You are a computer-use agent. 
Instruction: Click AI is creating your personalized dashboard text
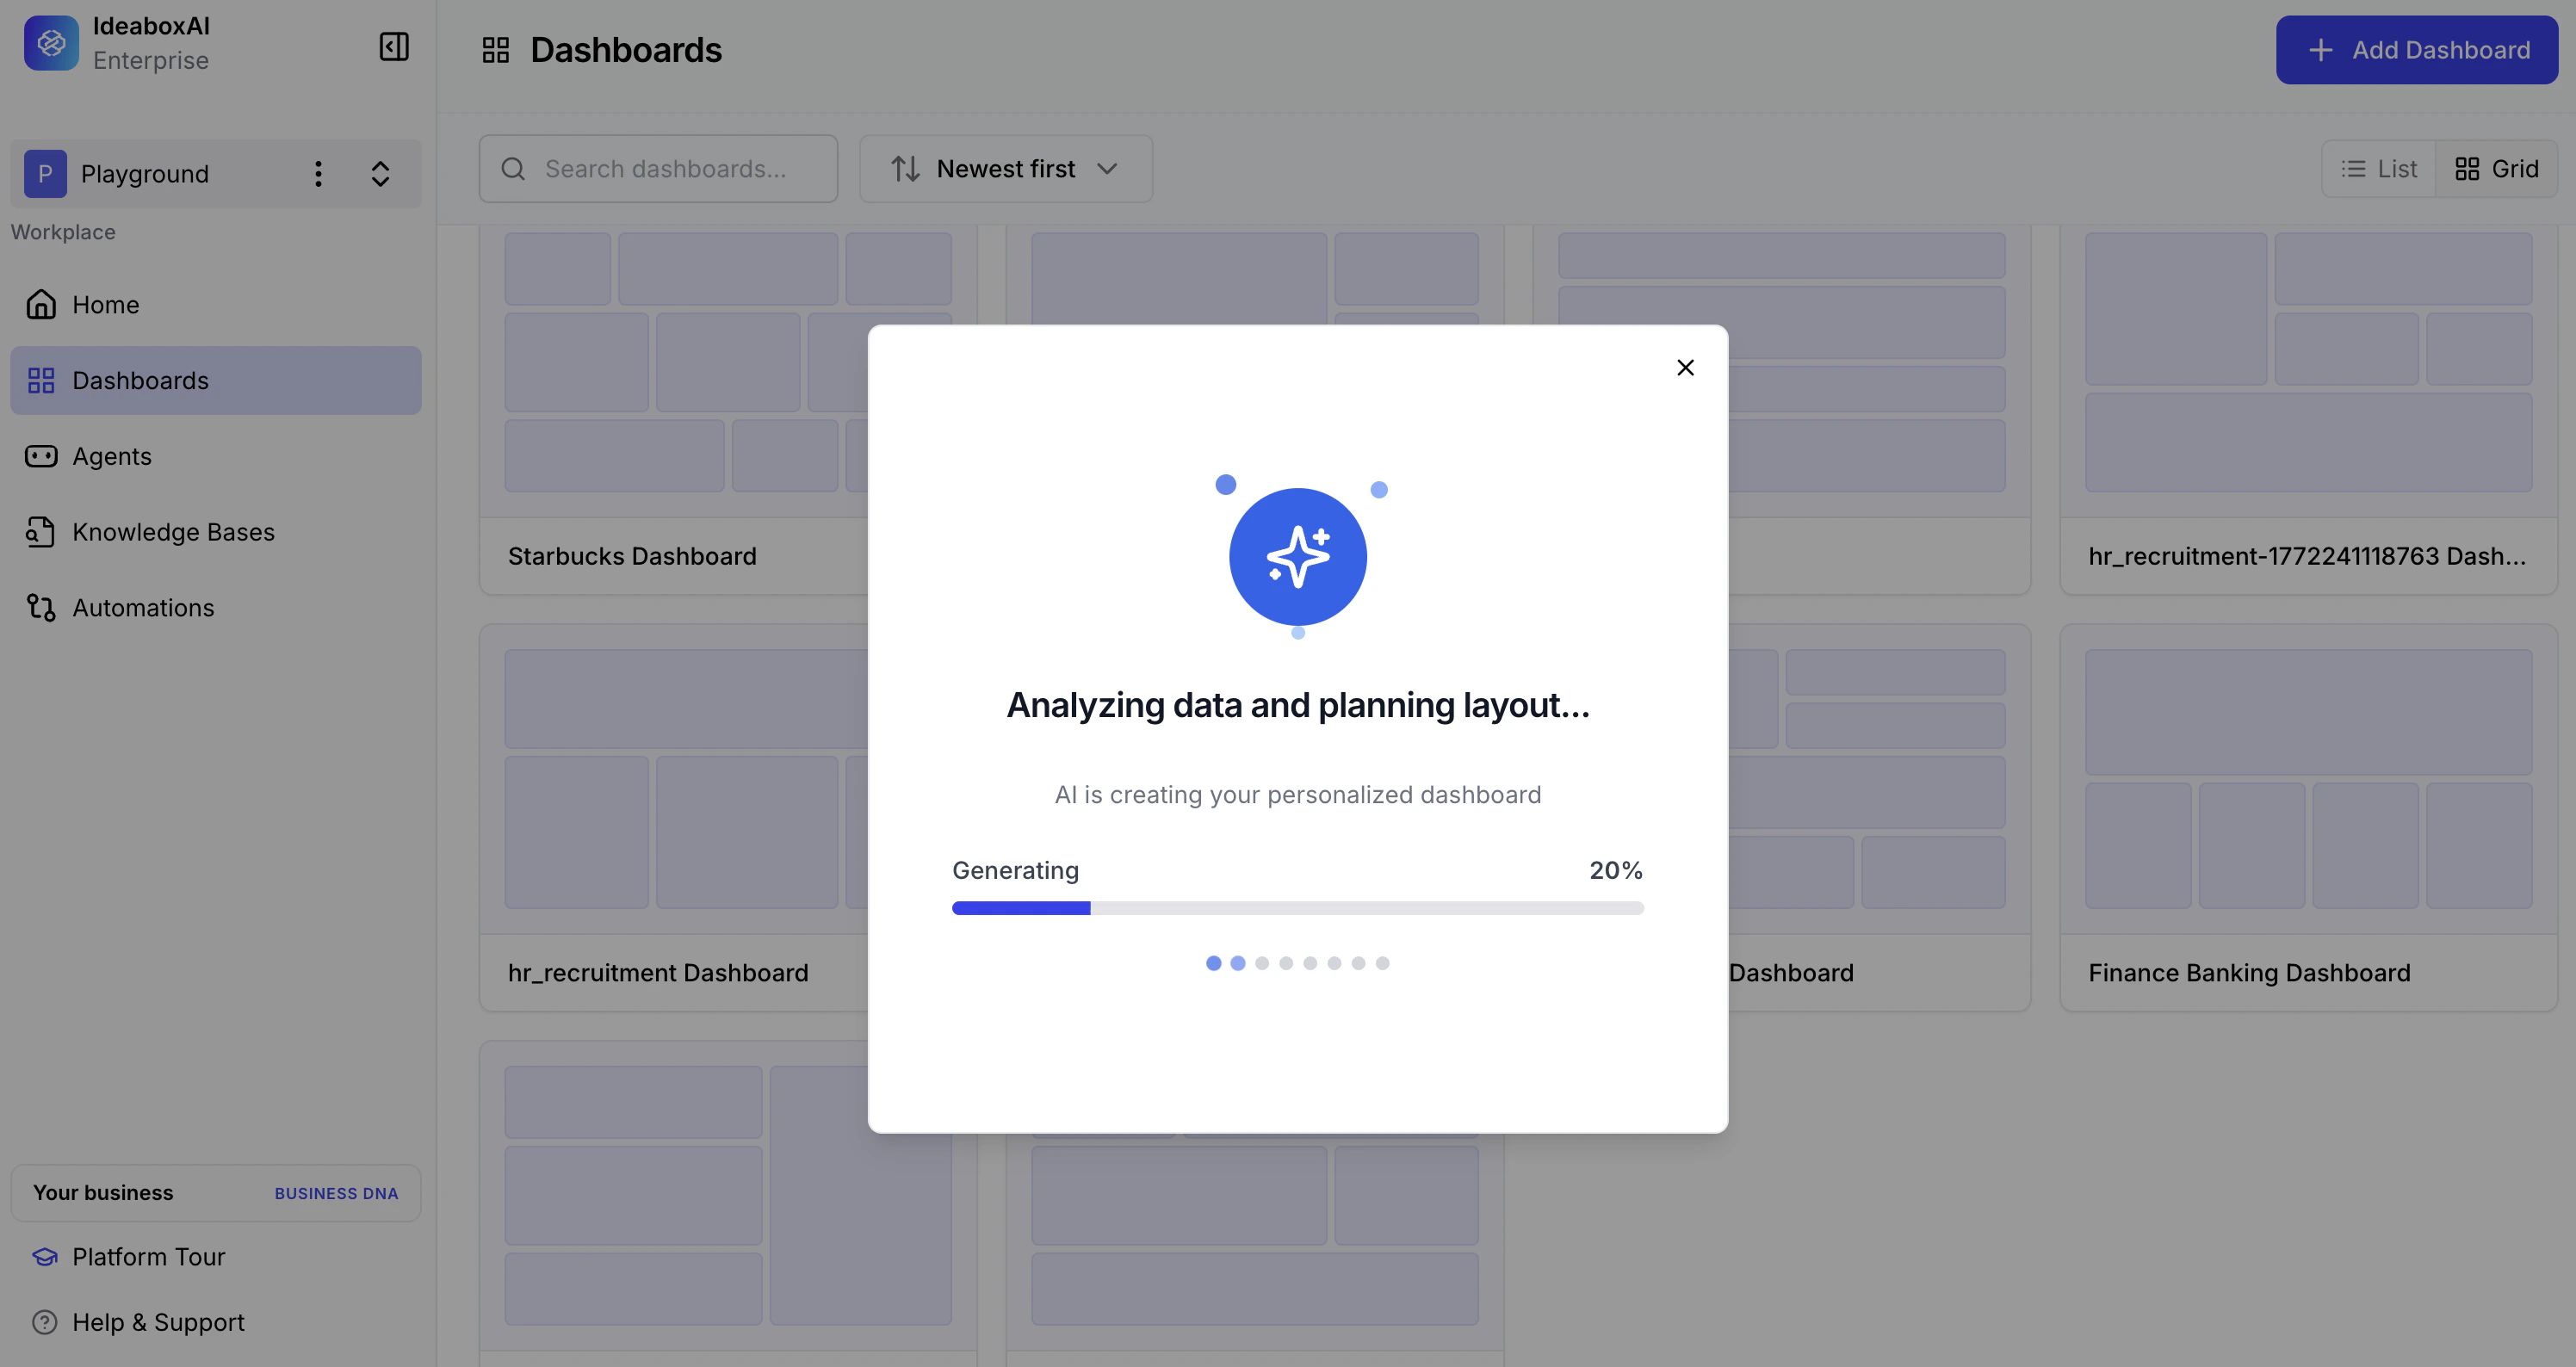coord(1297,795)
